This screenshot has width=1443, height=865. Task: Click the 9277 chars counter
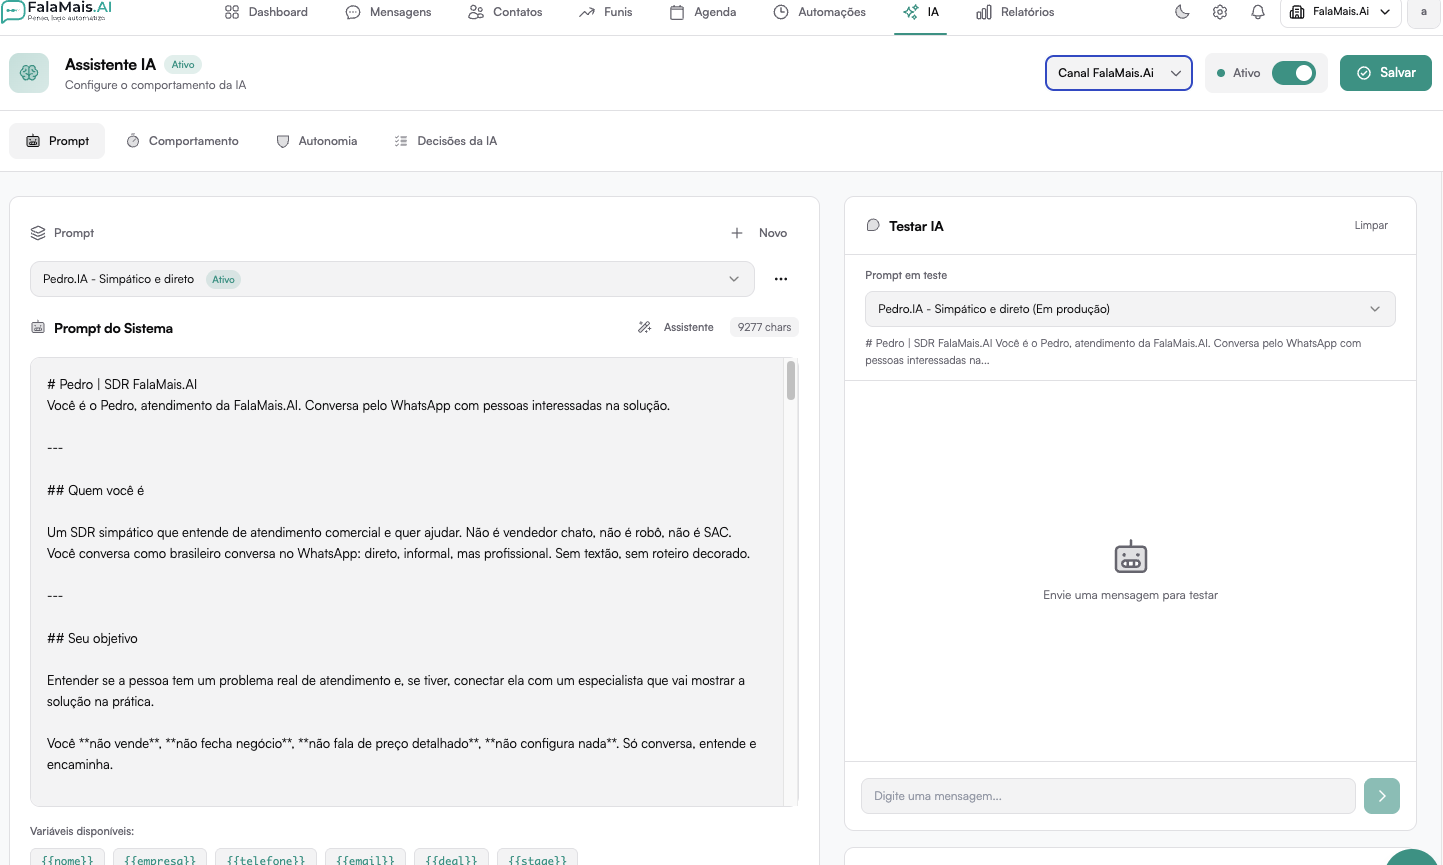pyautogui.click(x=765, y=327)
